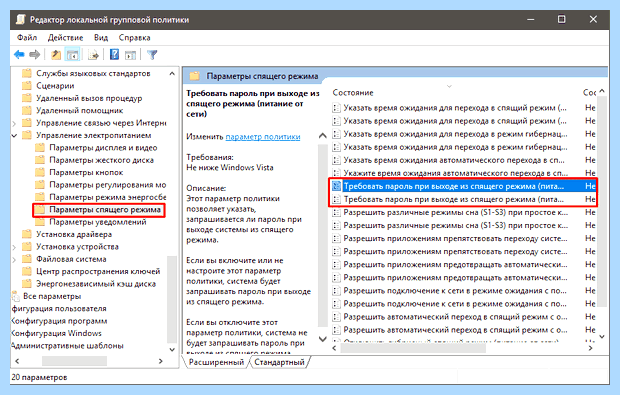Click the Export list toolbar icon
The height and width of the screenshot is (395, 620).
coord(93,55)
